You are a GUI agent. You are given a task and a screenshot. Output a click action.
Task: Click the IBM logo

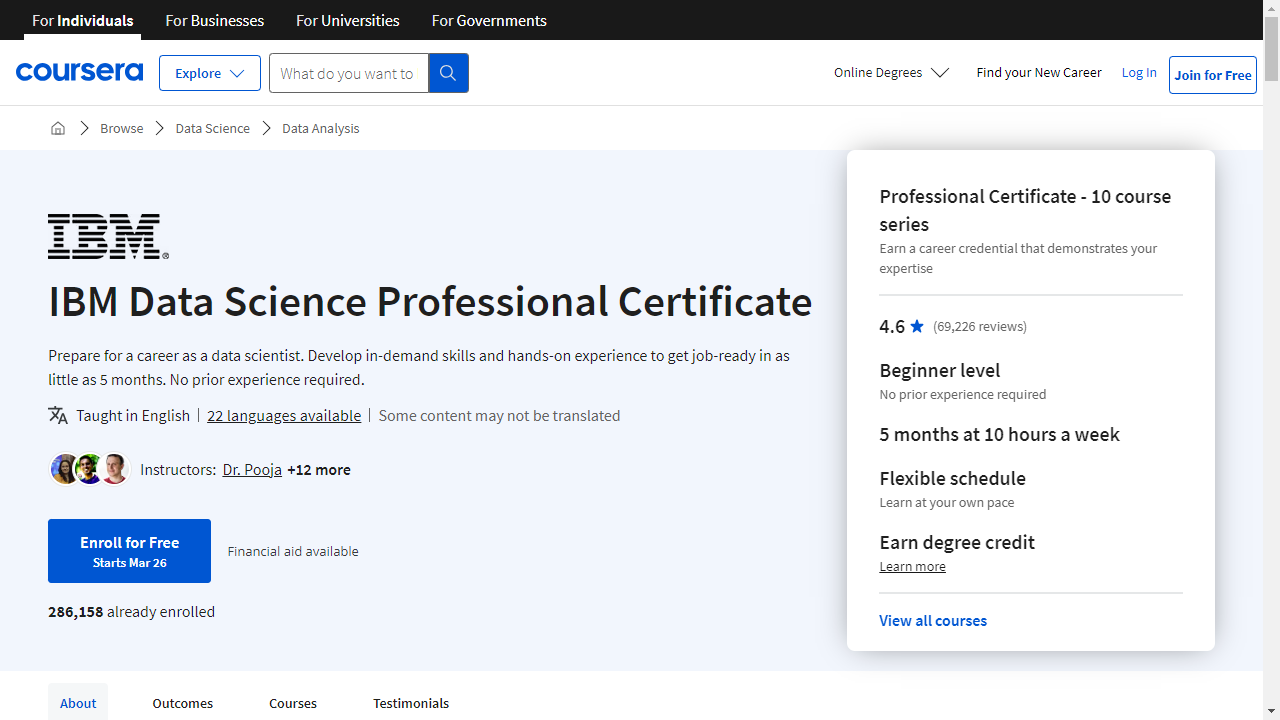(x=108, y=236)
